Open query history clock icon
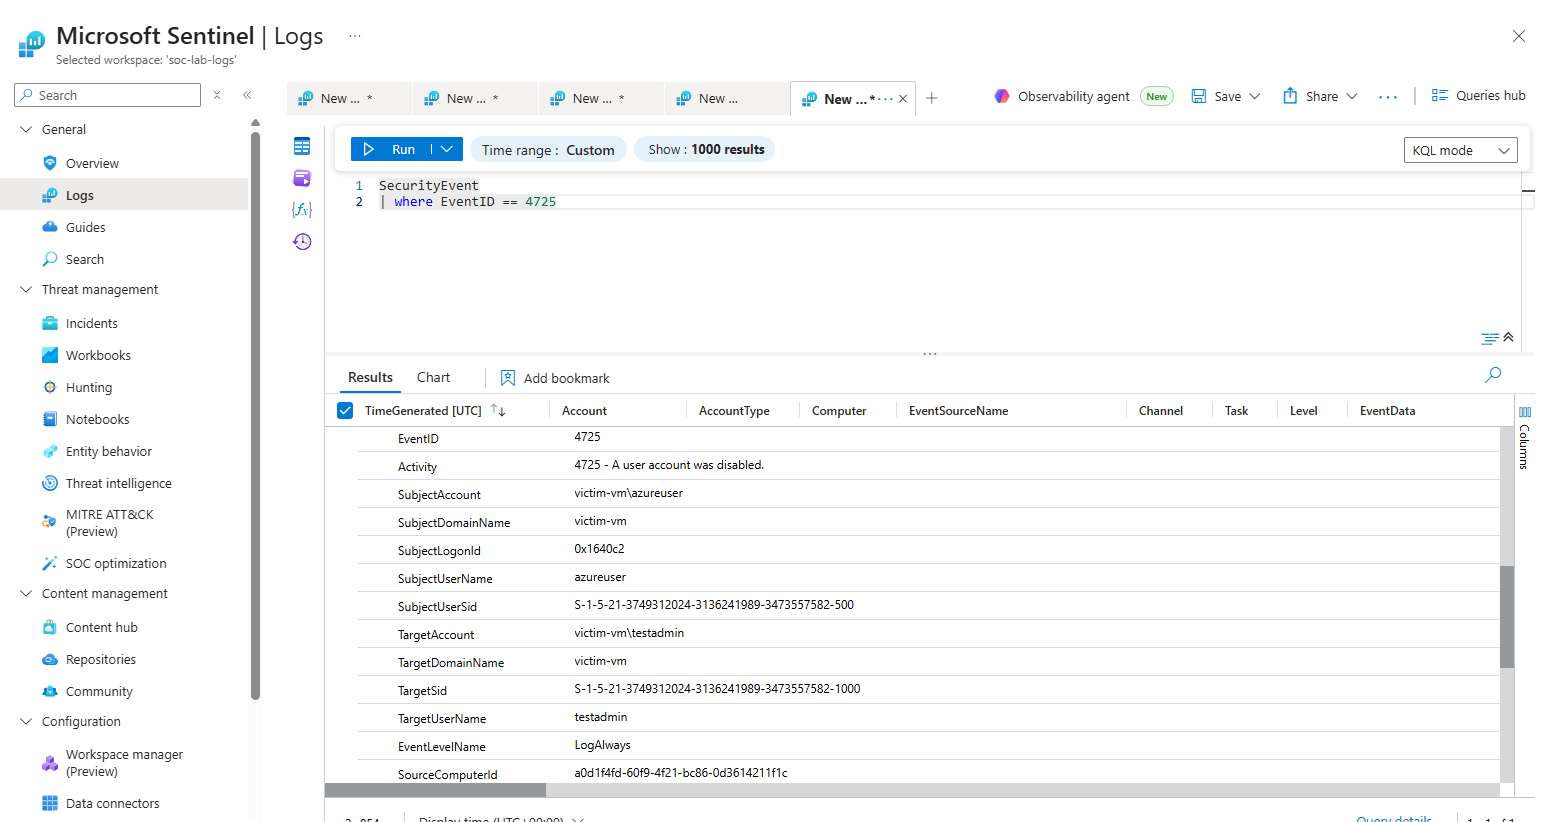The image size is (1552, 822). 302,241
